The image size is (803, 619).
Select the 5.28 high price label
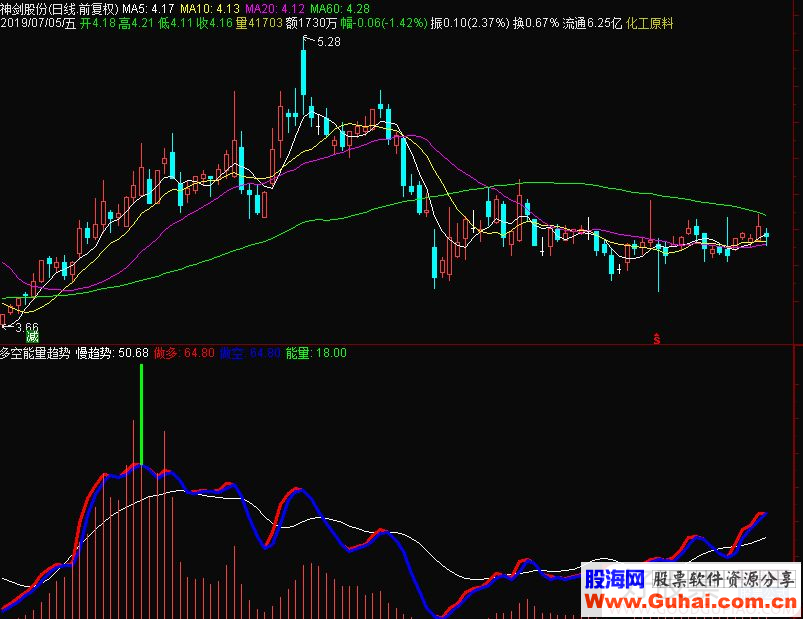point(329,42)
